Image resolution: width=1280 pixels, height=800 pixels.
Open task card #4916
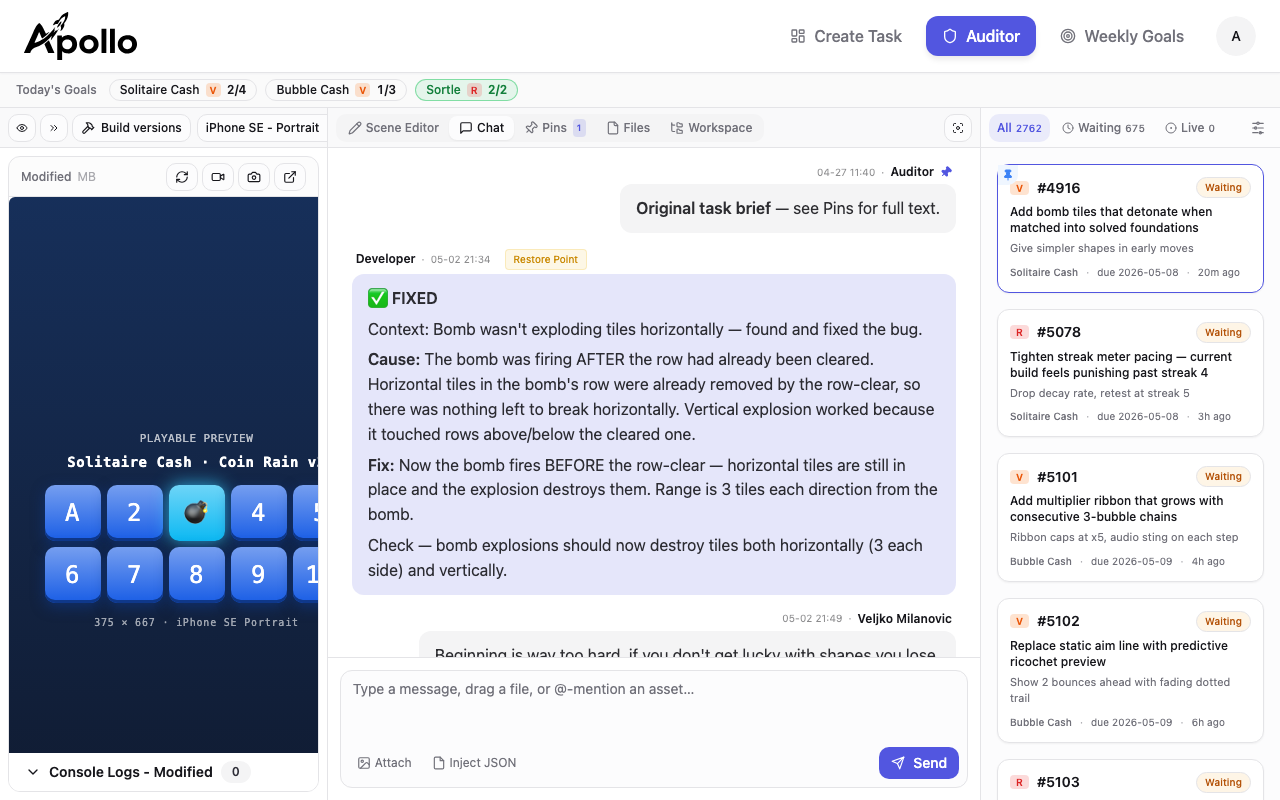1130,229
